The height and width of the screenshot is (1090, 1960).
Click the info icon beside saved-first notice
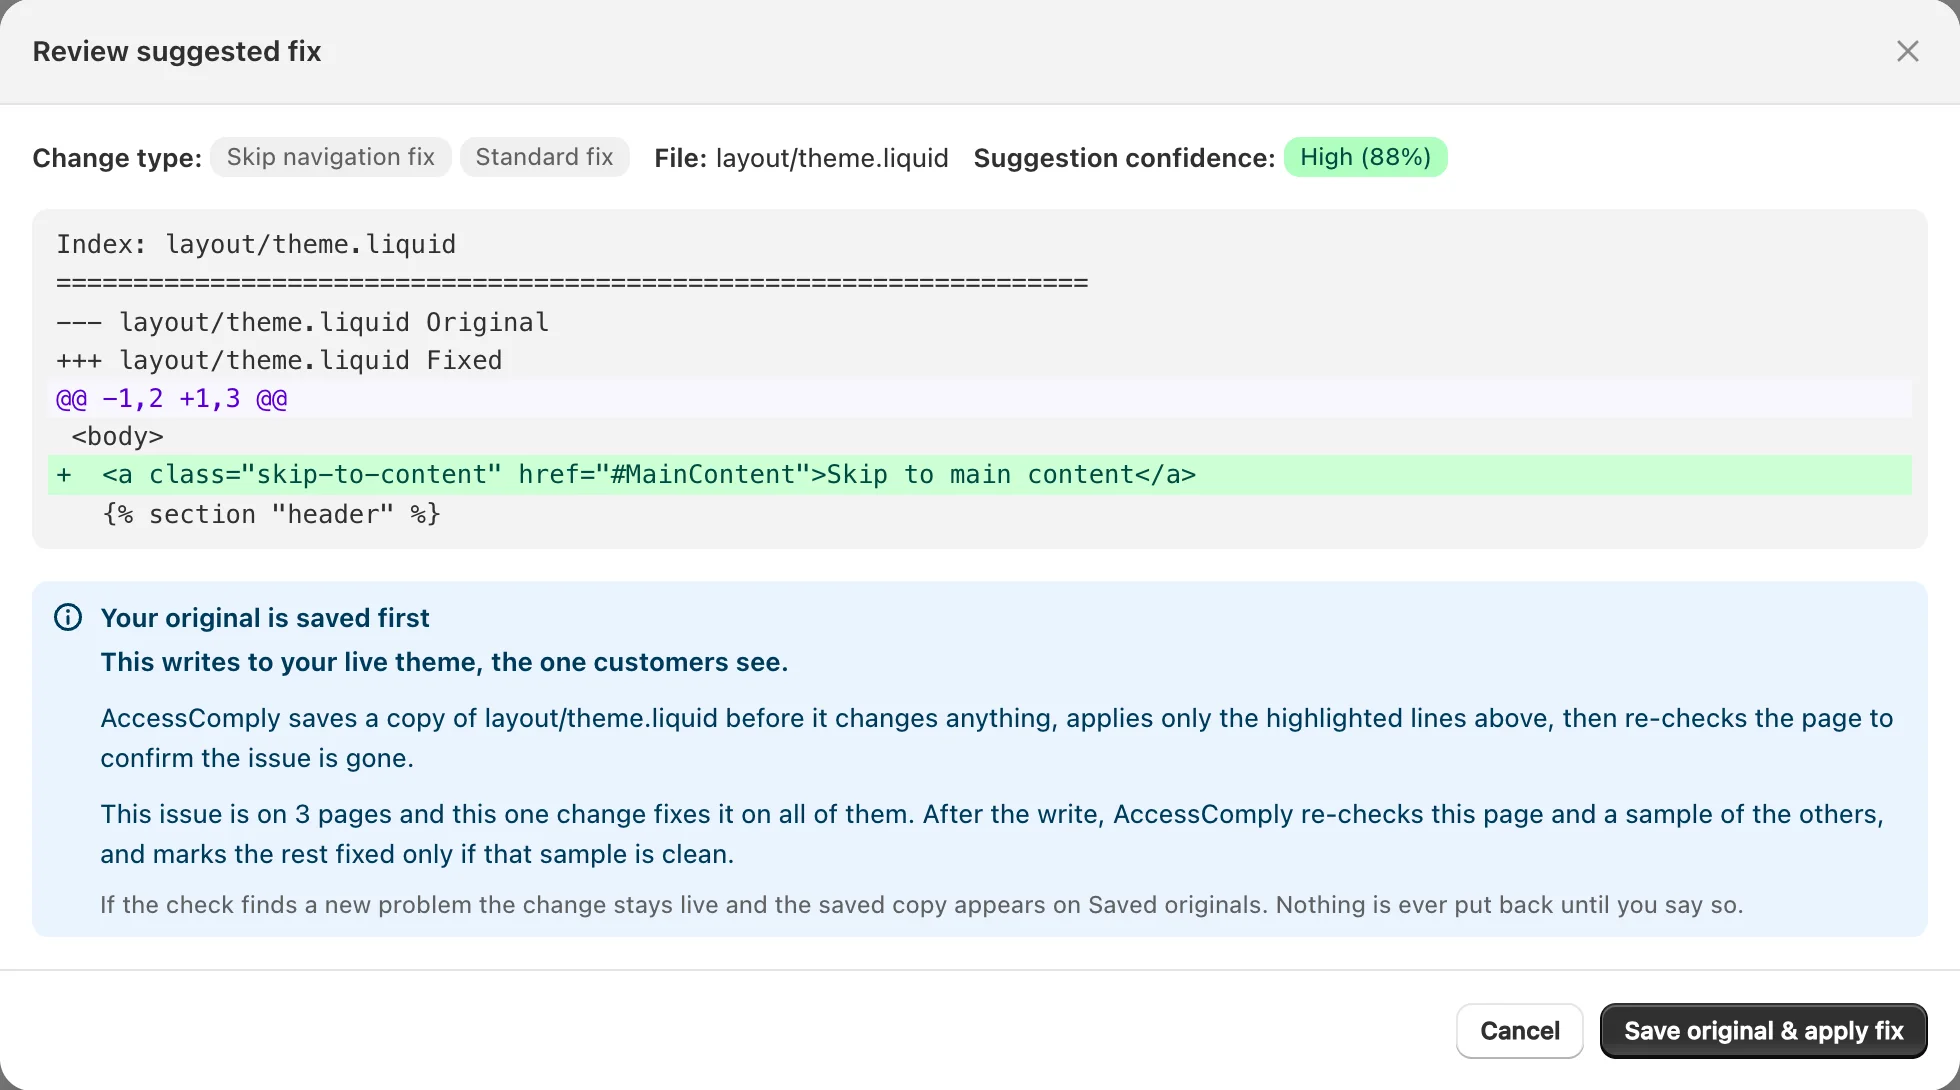[x=68, y=617]
